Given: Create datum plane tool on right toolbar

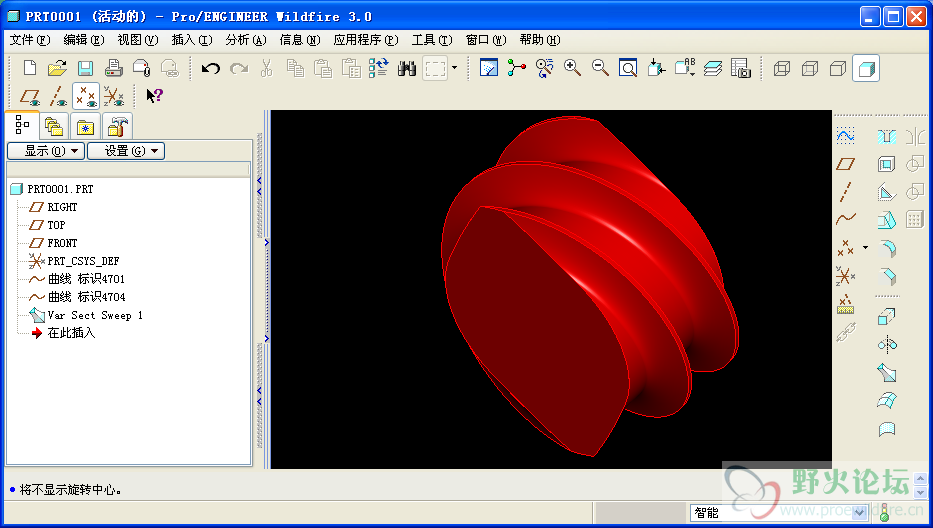Looking at the screenshot, I should pos(845,164).
